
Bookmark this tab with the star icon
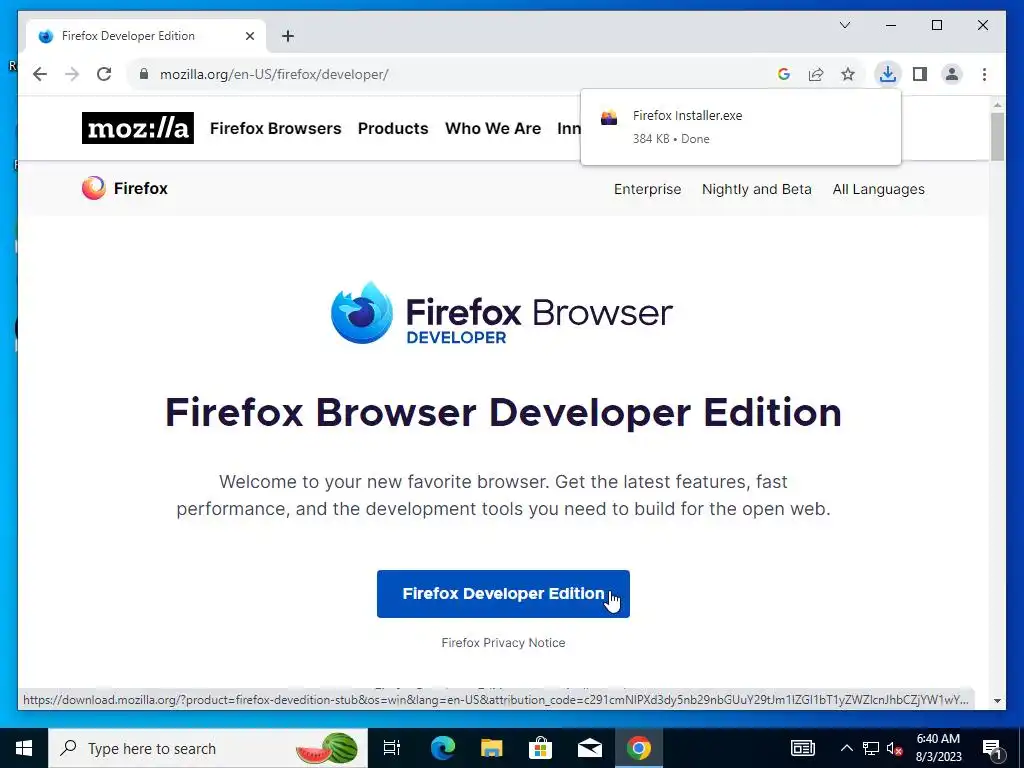tap(848, 74)
